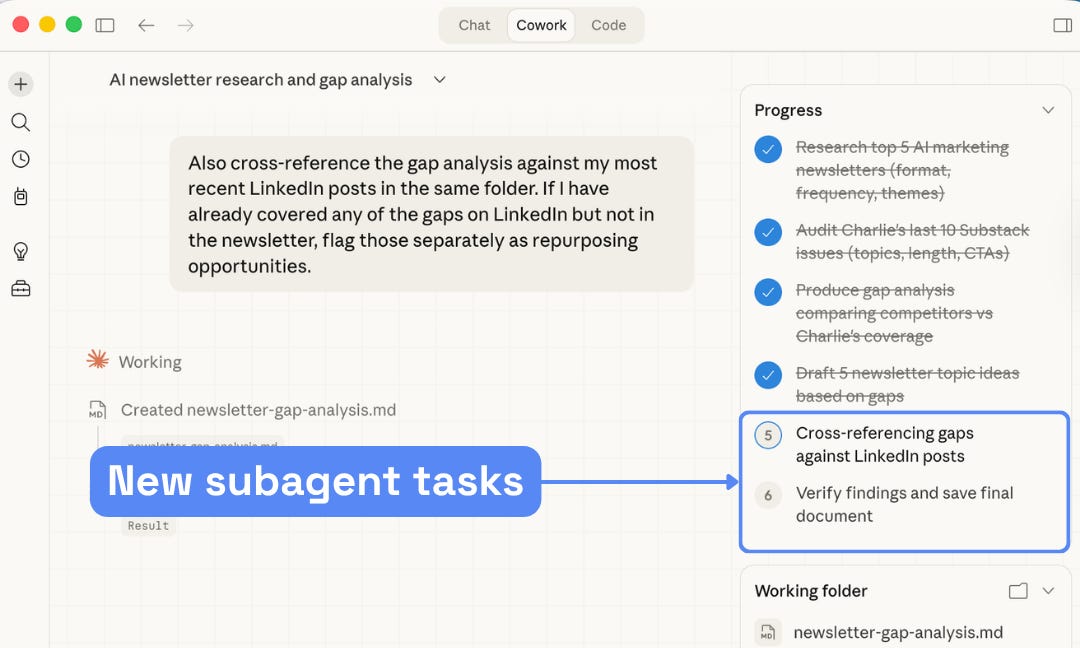Switch to the Chat tab

point(474,25)
